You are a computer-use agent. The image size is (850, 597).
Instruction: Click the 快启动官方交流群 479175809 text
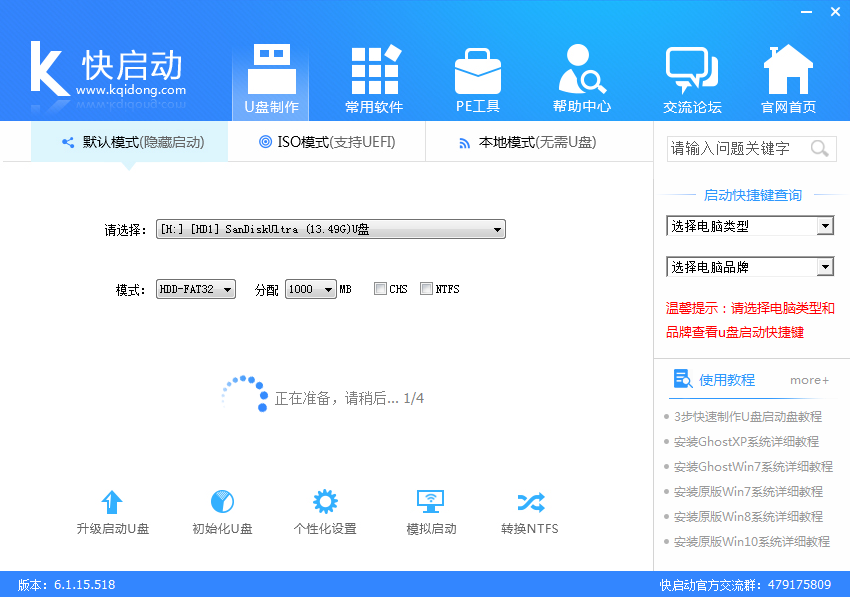click(x=745, y=585)
